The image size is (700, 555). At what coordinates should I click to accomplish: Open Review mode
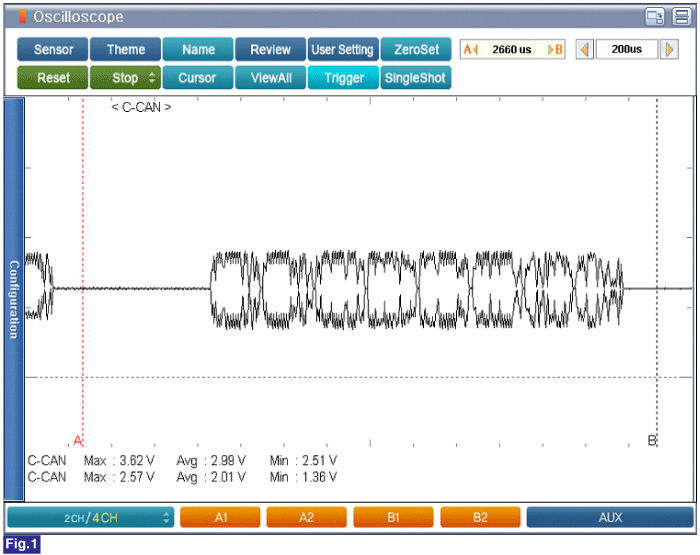click(271, 49)
